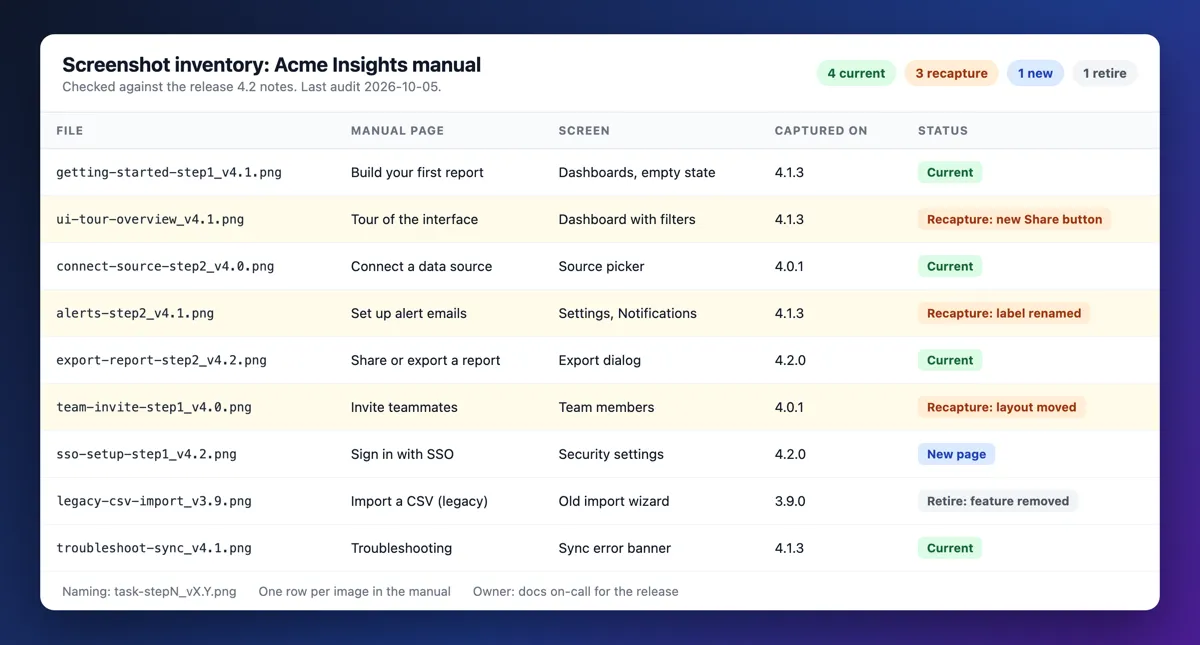Click 'Connect a data source' cell
The height and width of the screenshot is (645, 1200).
point(421,266)
